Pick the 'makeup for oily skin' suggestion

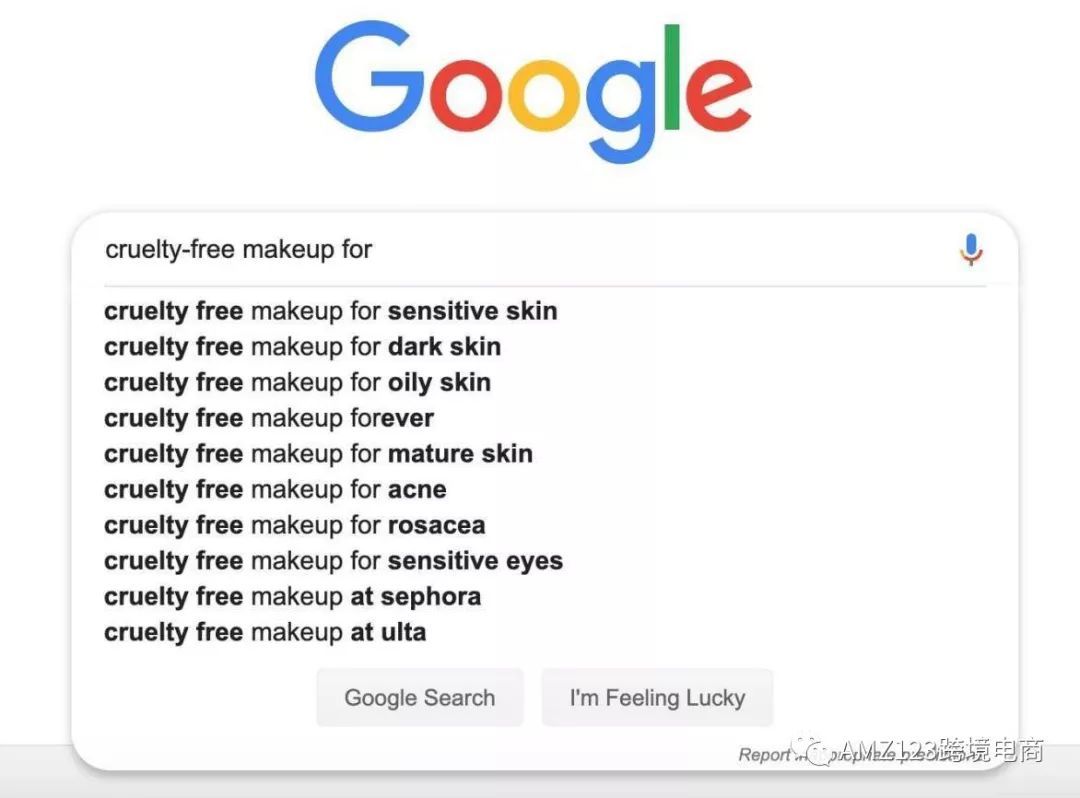point(297,383)
